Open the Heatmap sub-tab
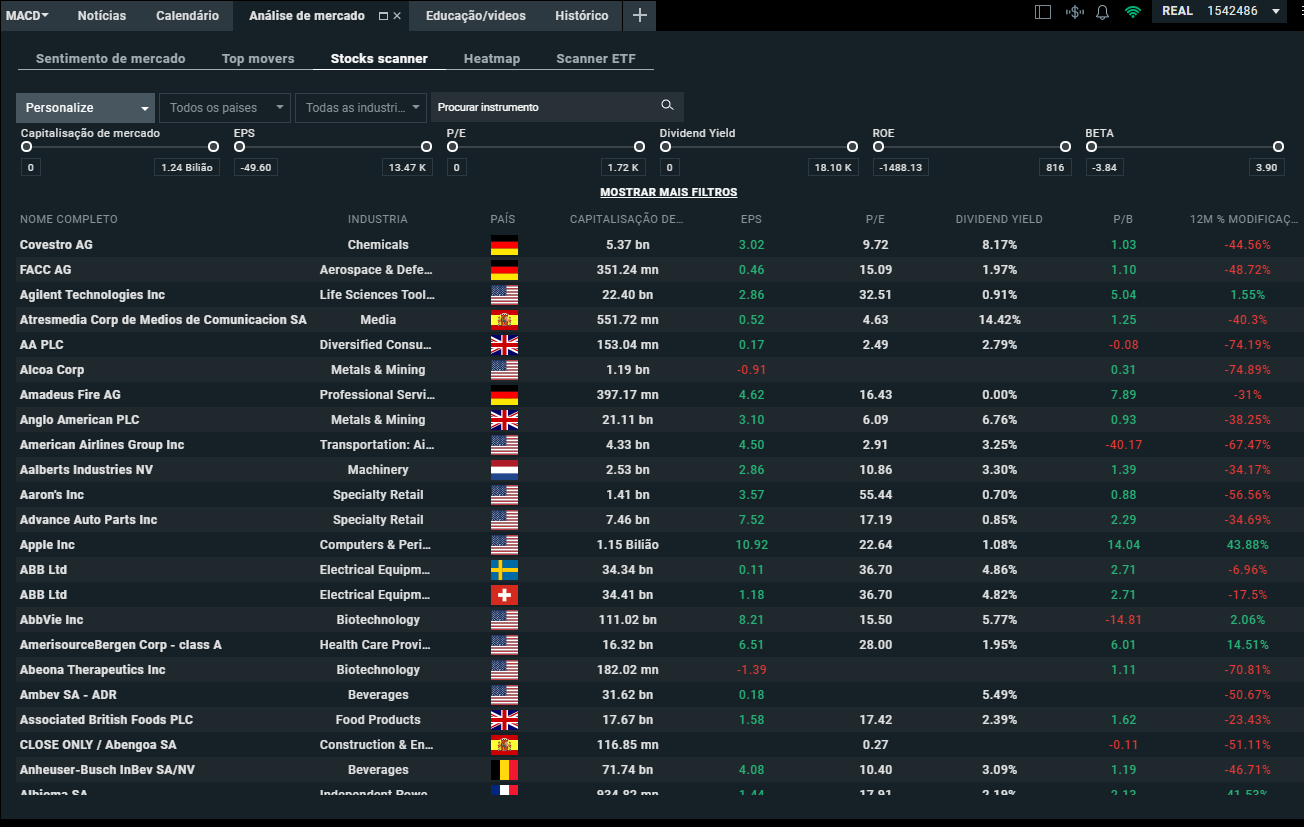Viewport: 1304px width, 827px height. [x=492, y=58]
